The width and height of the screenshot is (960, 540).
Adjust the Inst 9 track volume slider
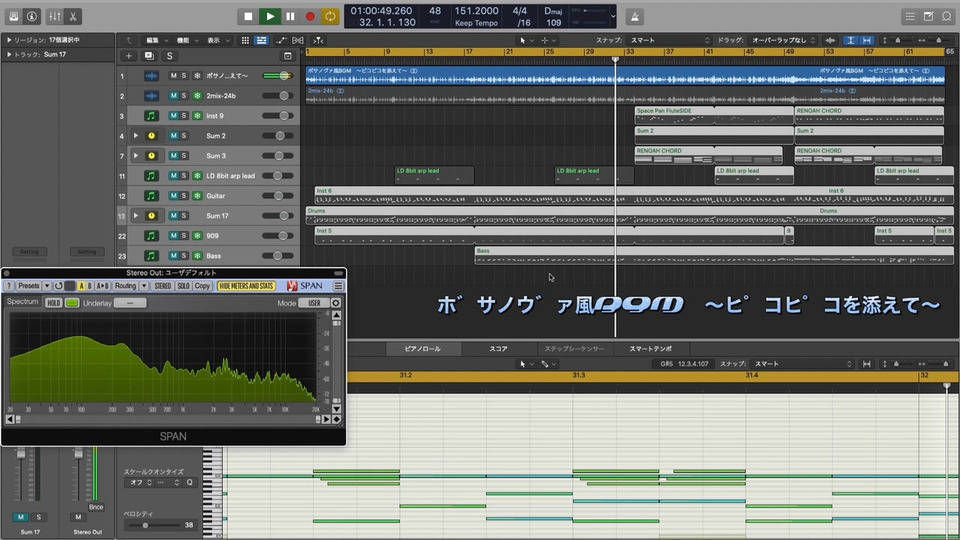coord(278,116)
